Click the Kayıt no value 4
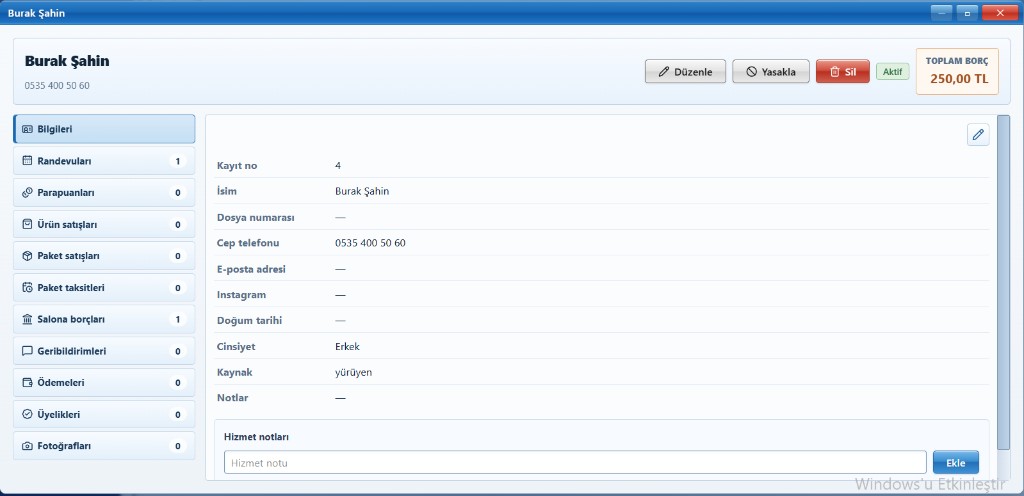 click(x=338, y=166)
